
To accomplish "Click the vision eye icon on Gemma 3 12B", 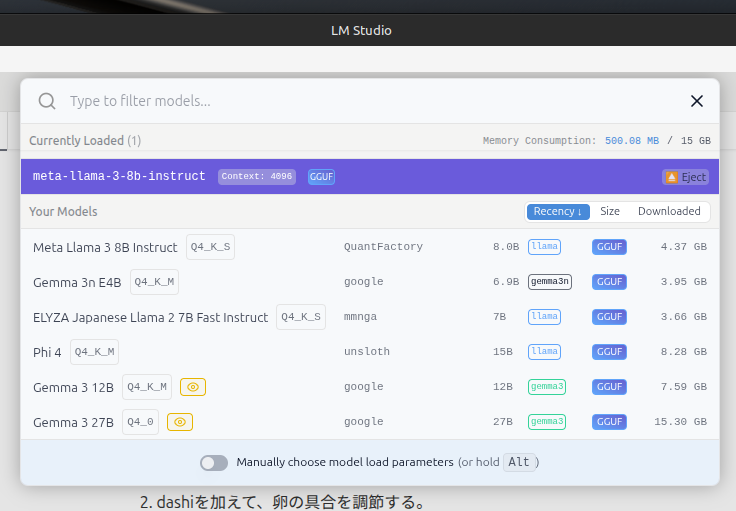I will [193, 387].
